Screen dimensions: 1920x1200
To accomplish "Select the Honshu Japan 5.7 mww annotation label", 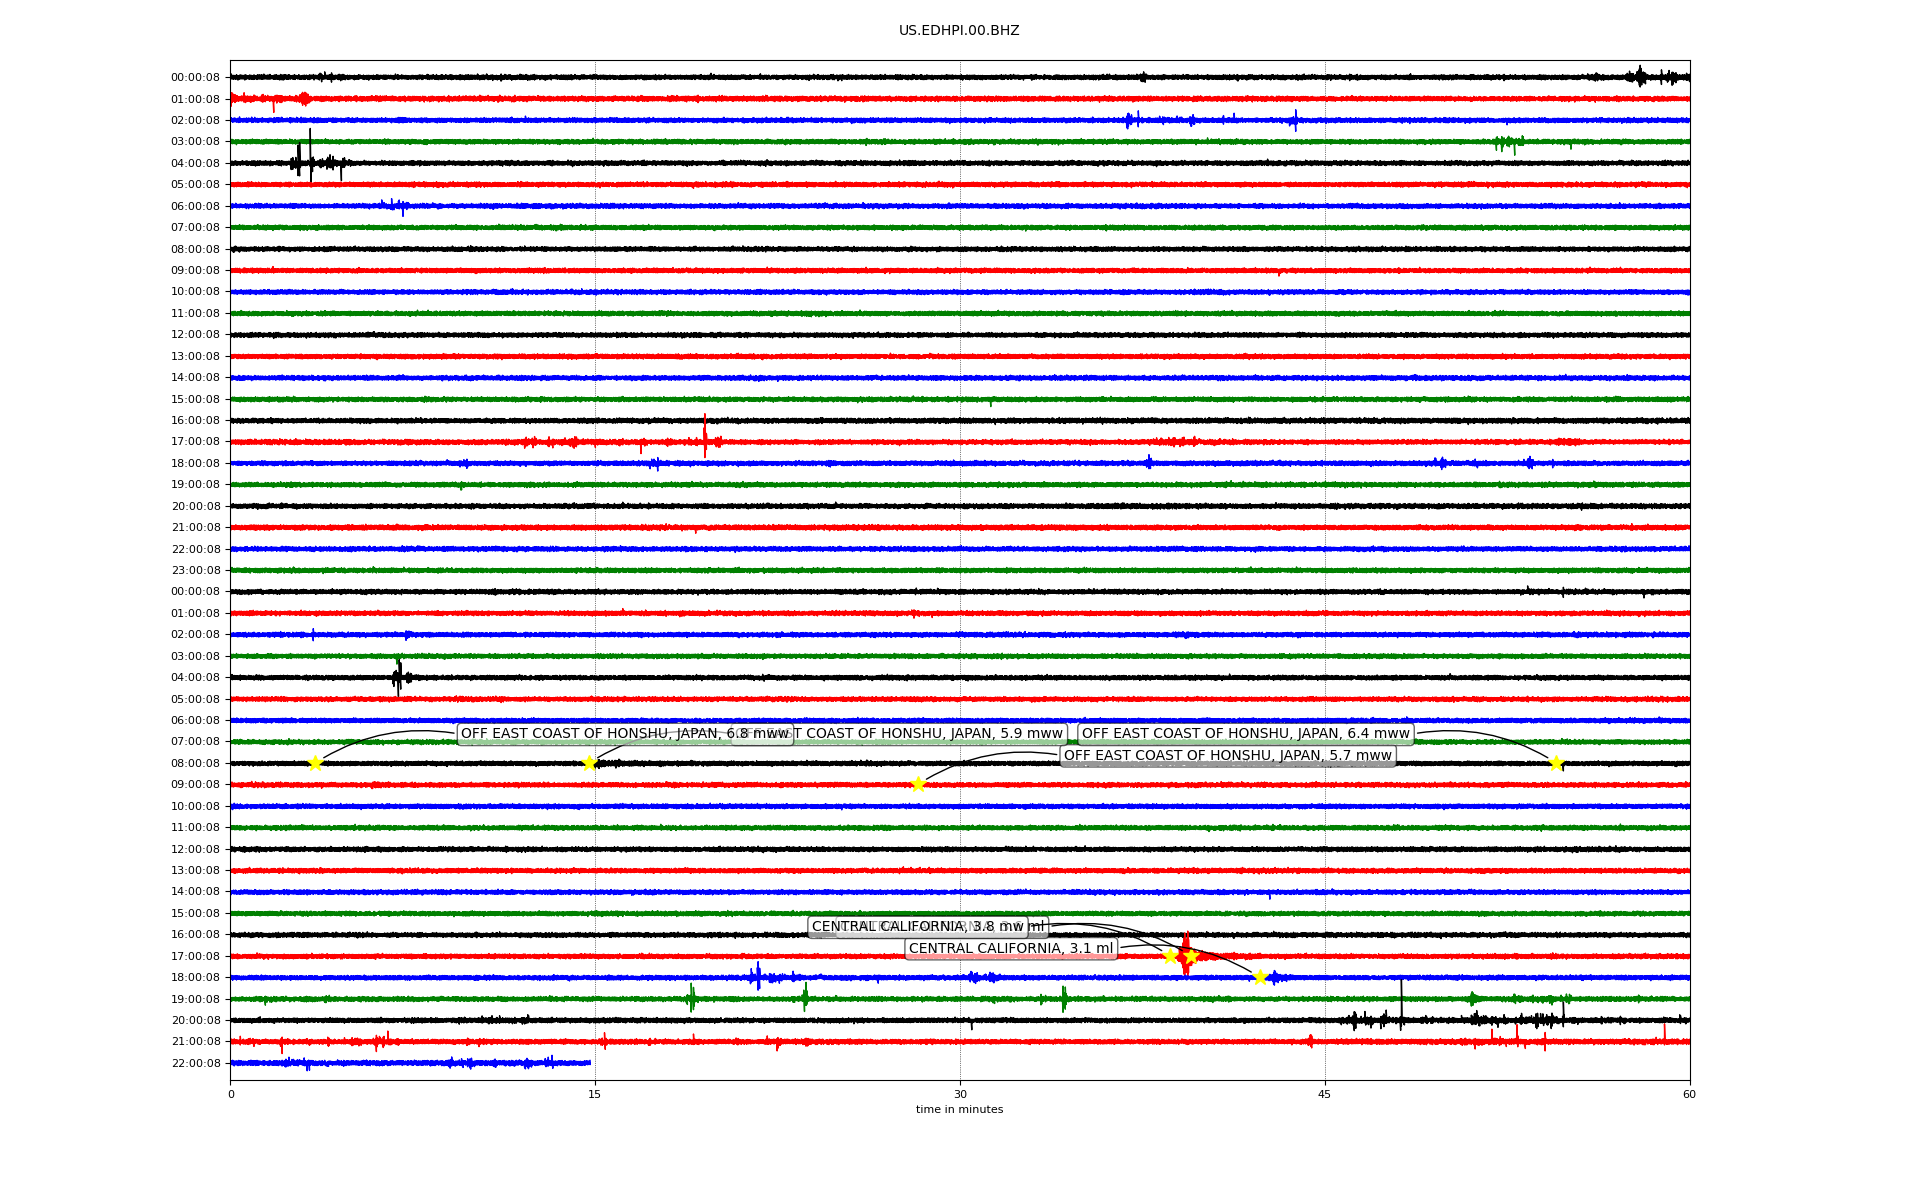I will [1227, 756].
